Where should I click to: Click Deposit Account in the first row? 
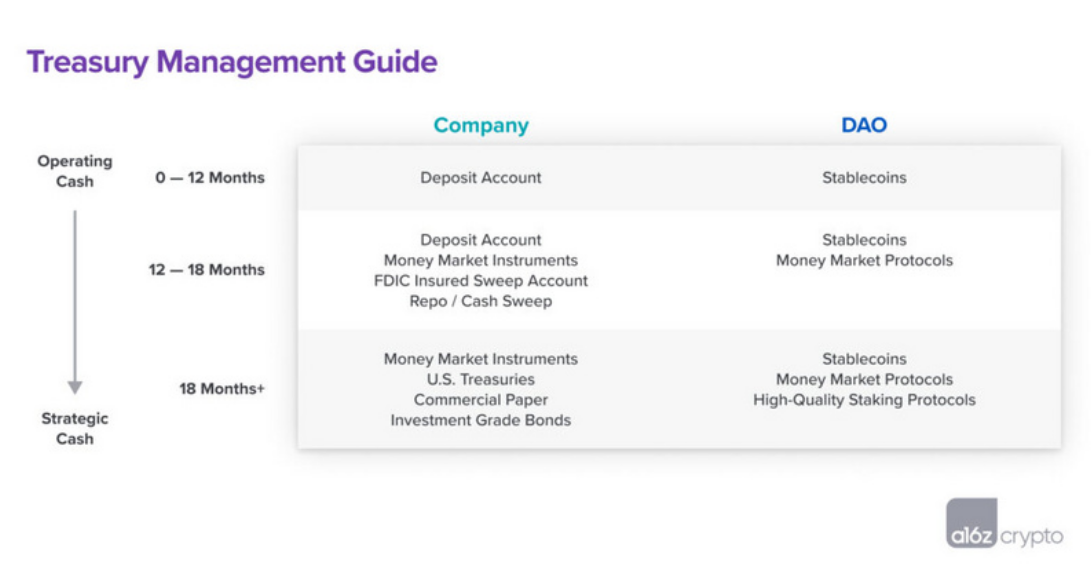[x=481, y=178]
